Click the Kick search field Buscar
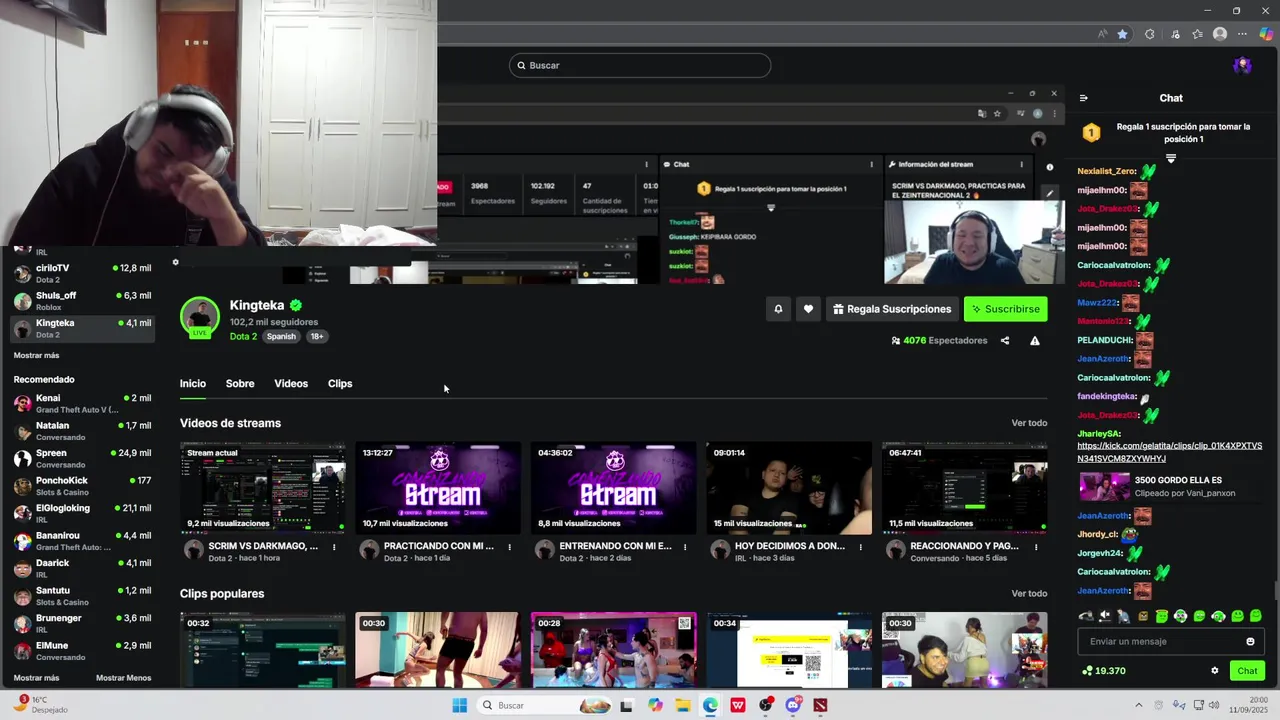 (640, 65)
